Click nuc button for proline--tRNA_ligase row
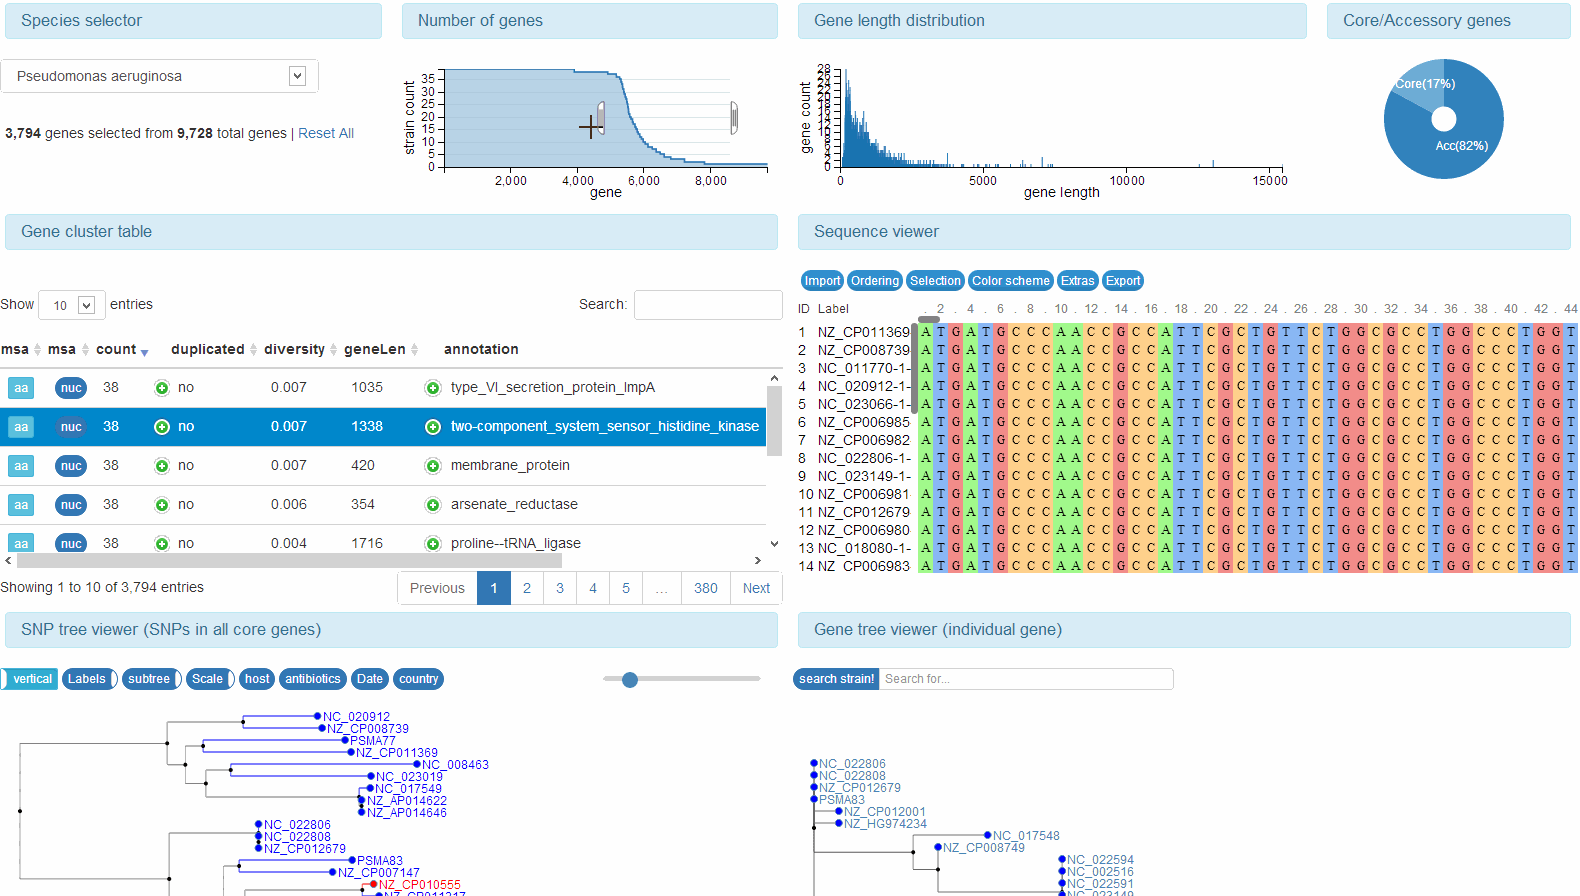The height and width of the screenshot is (896, 1580). pos(71,543)
